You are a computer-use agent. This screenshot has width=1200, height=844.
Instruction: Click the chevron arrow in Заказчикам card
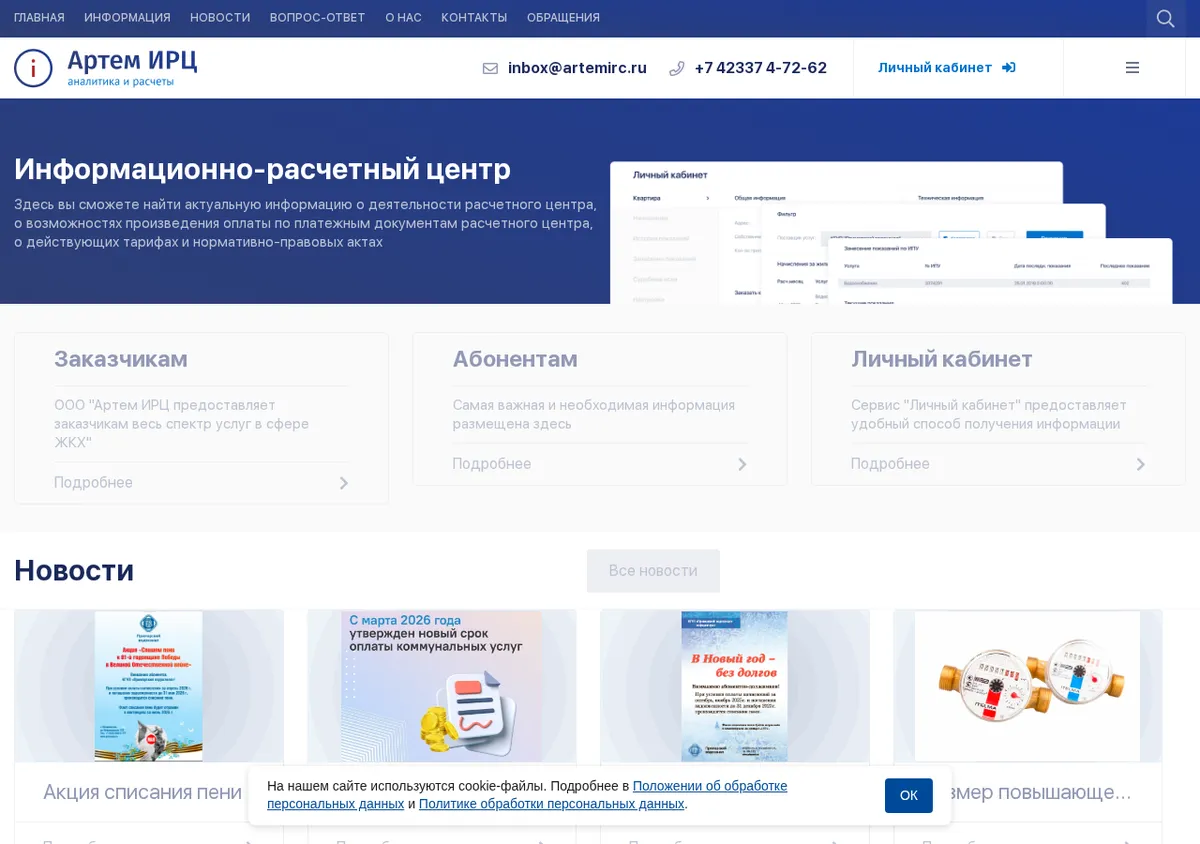click(343, 483)
